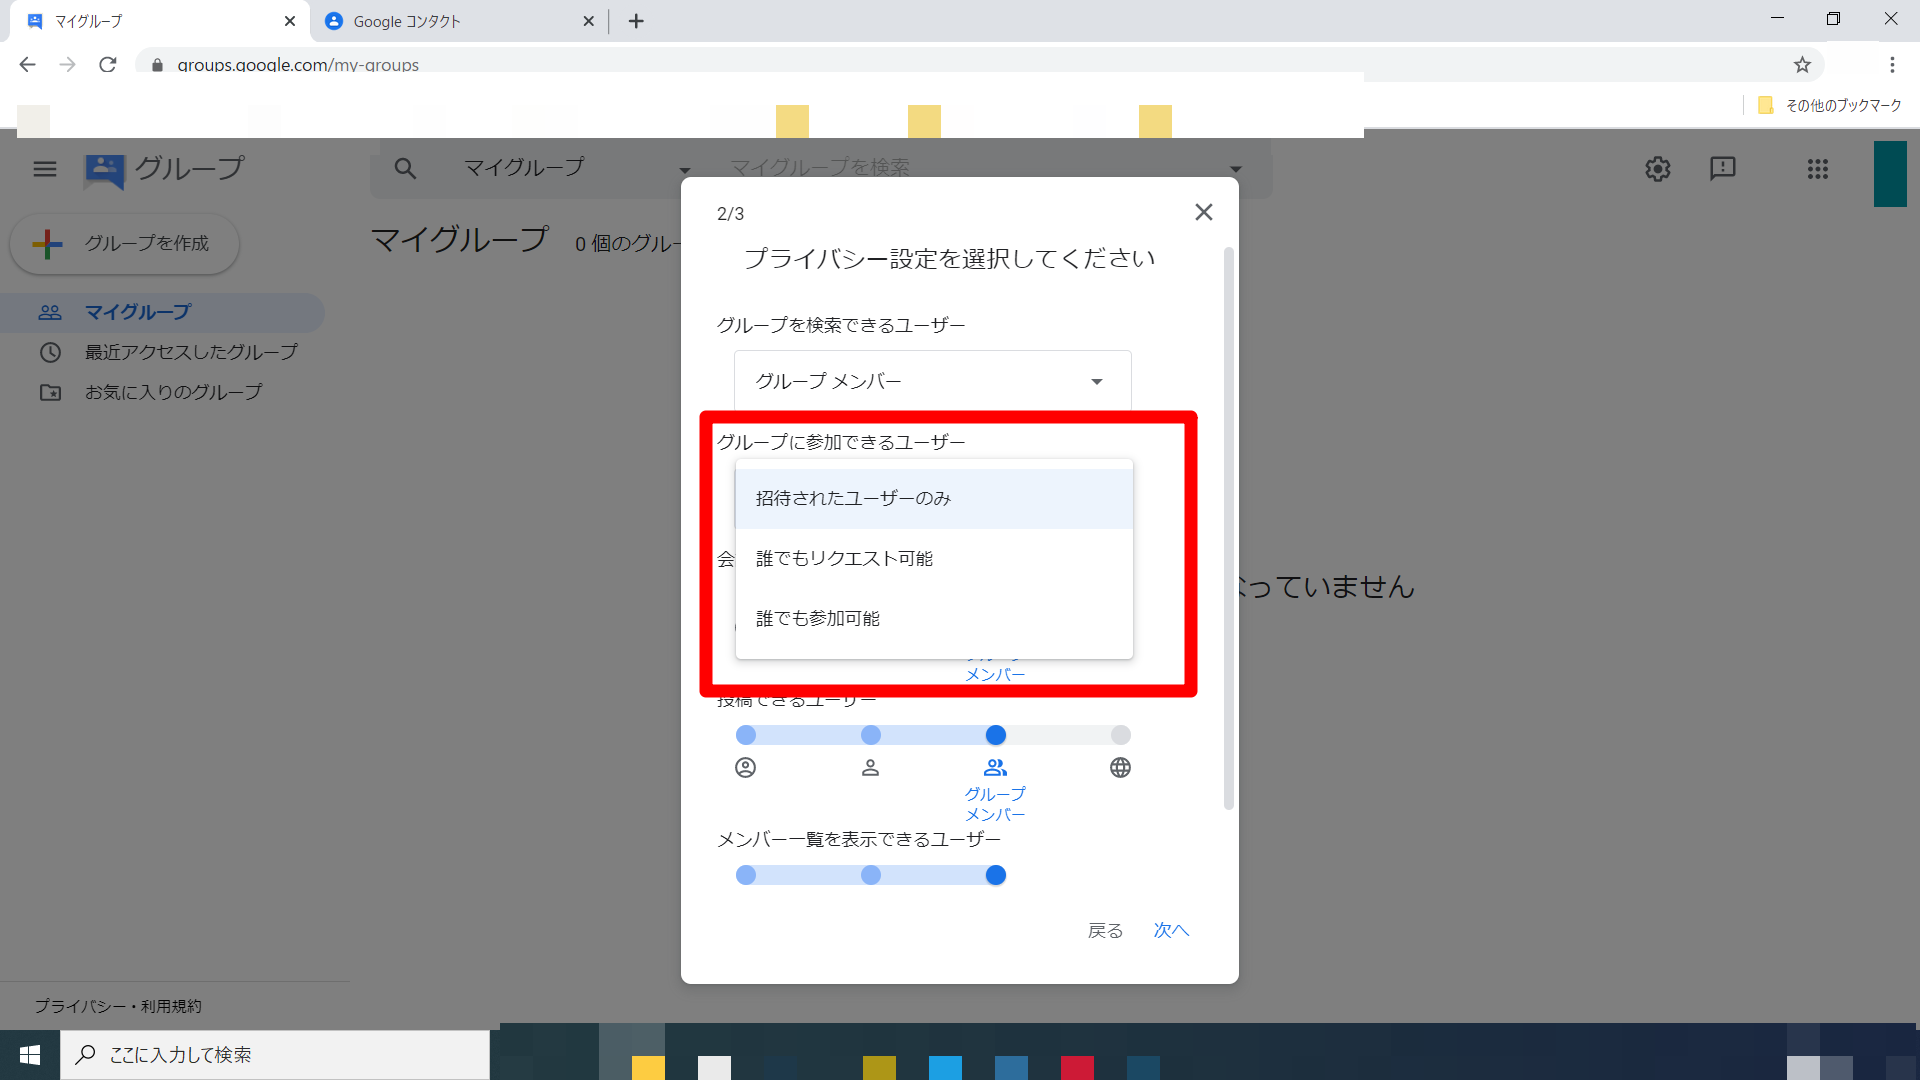Click the account avatar
Screen dimensions: 1920x1080
1890,174
